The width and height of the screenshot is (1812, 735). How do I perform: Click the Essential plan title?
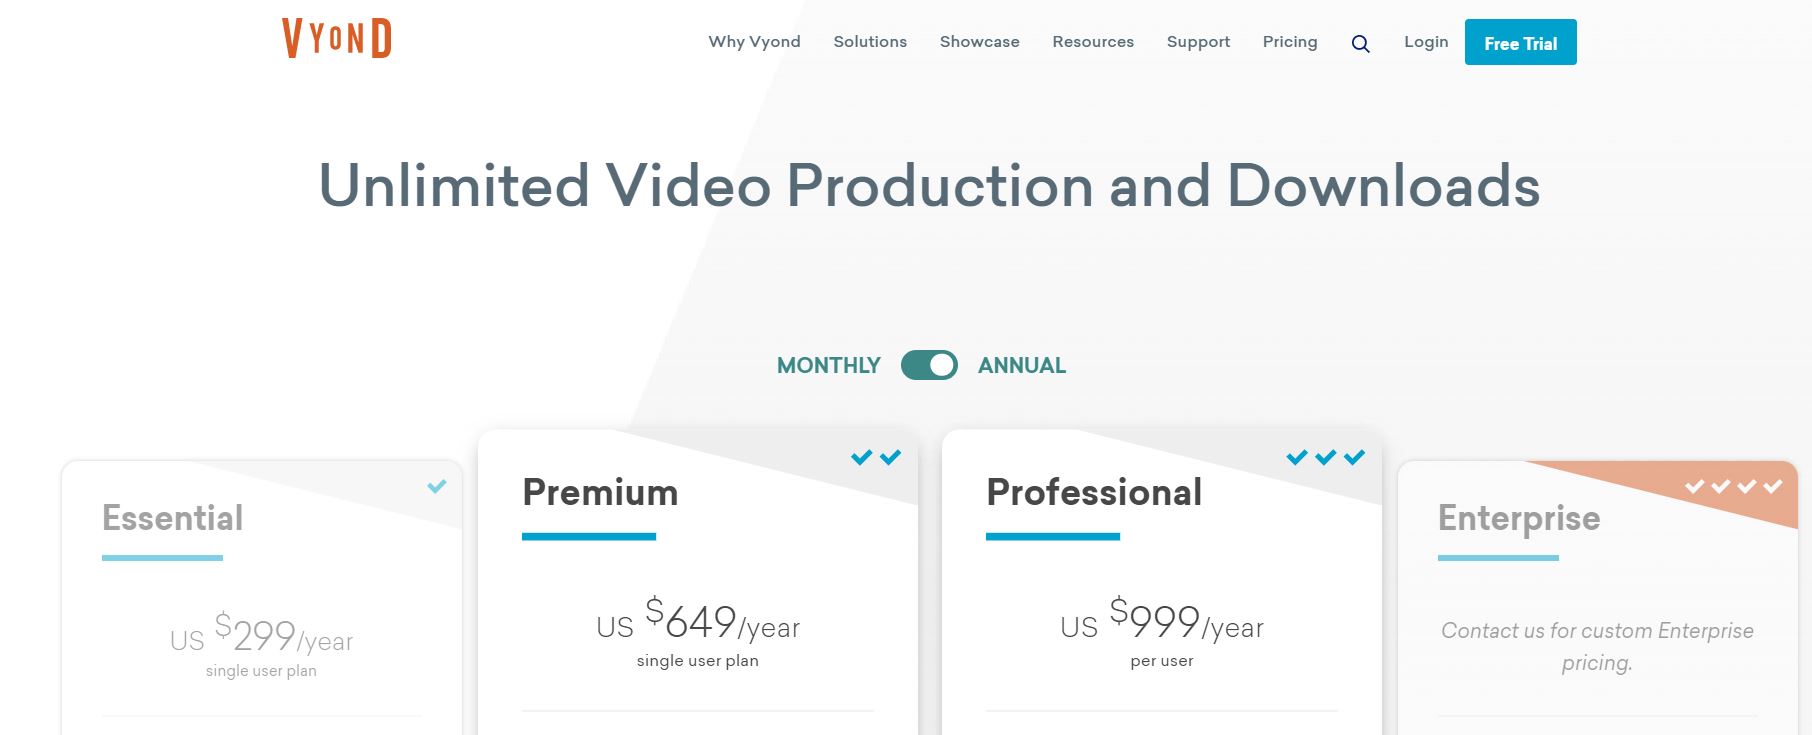point(172,518)
